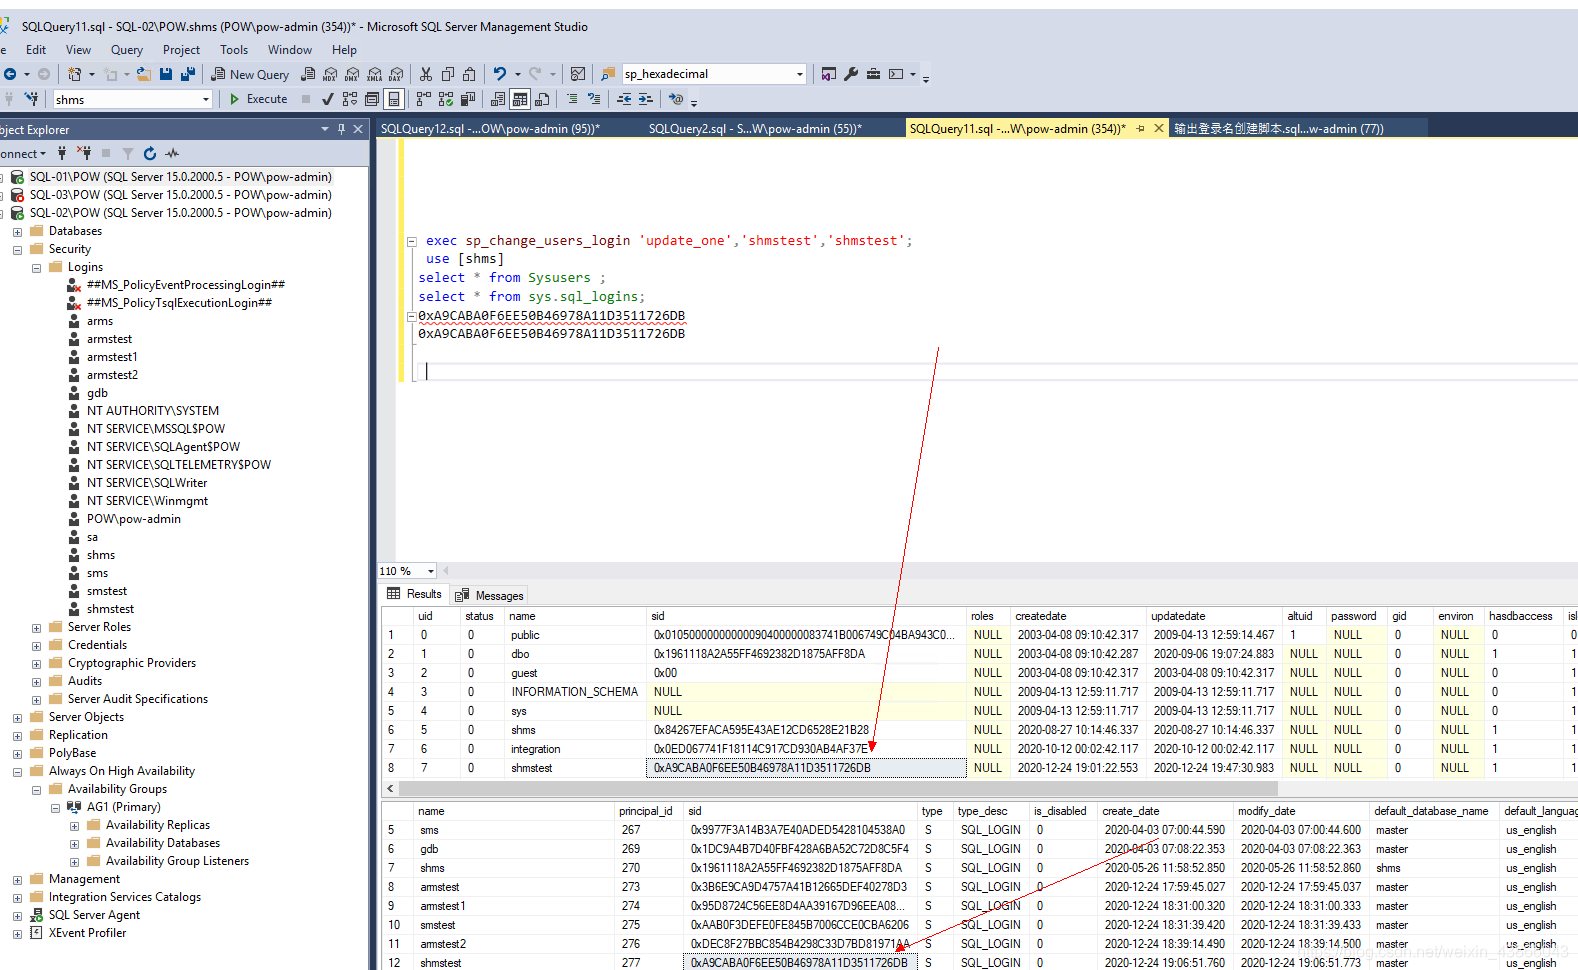Expand the Server Roles node

pos(36,627)
